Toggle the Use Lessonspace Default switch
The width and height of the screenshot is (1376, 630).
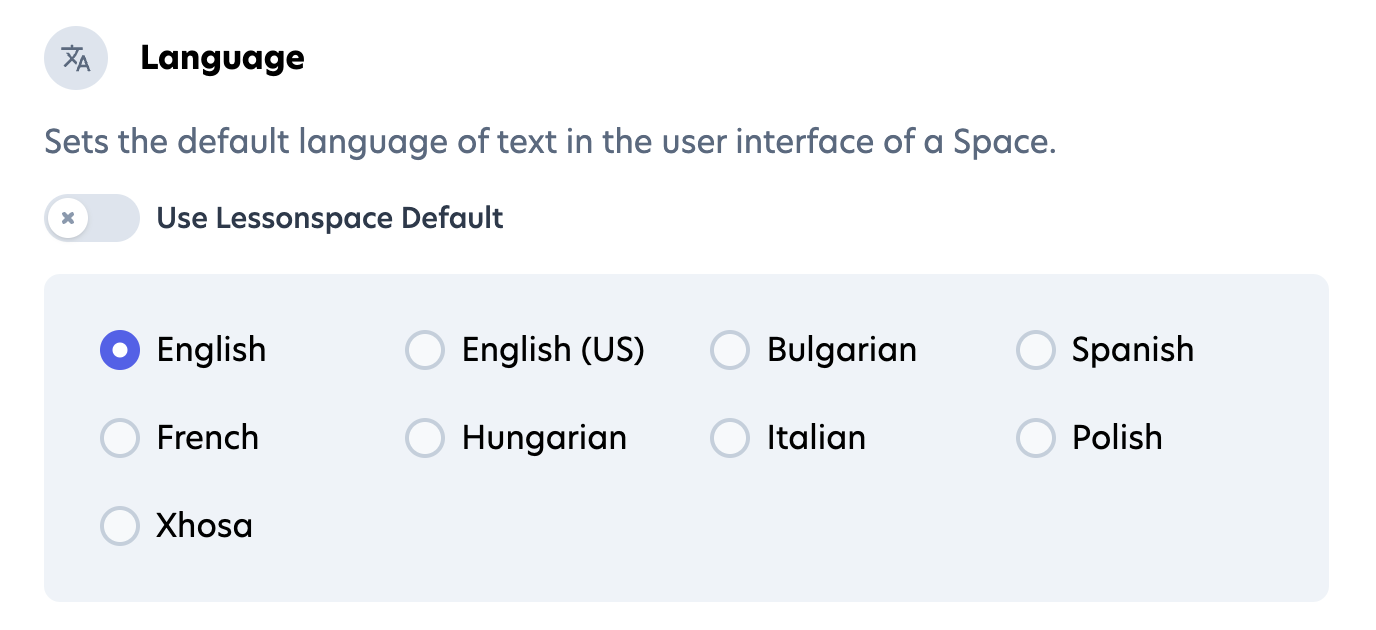pyautogui.click(x=91, y=218)
